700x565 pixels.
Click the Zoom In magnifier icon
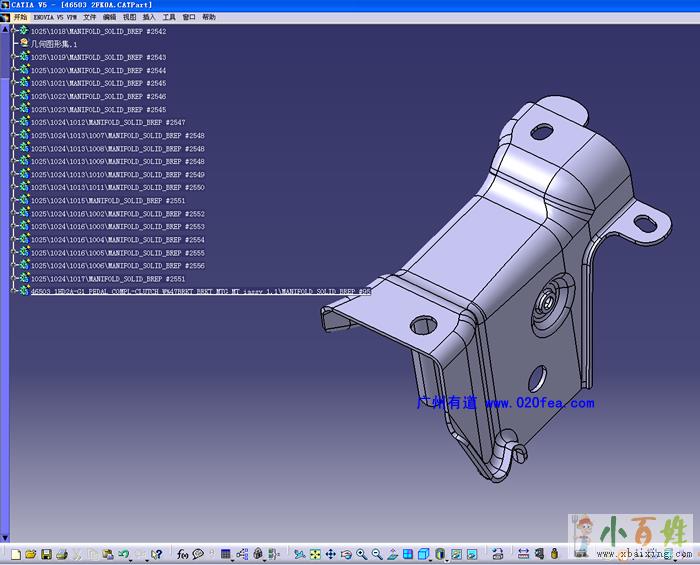(361, 554)
